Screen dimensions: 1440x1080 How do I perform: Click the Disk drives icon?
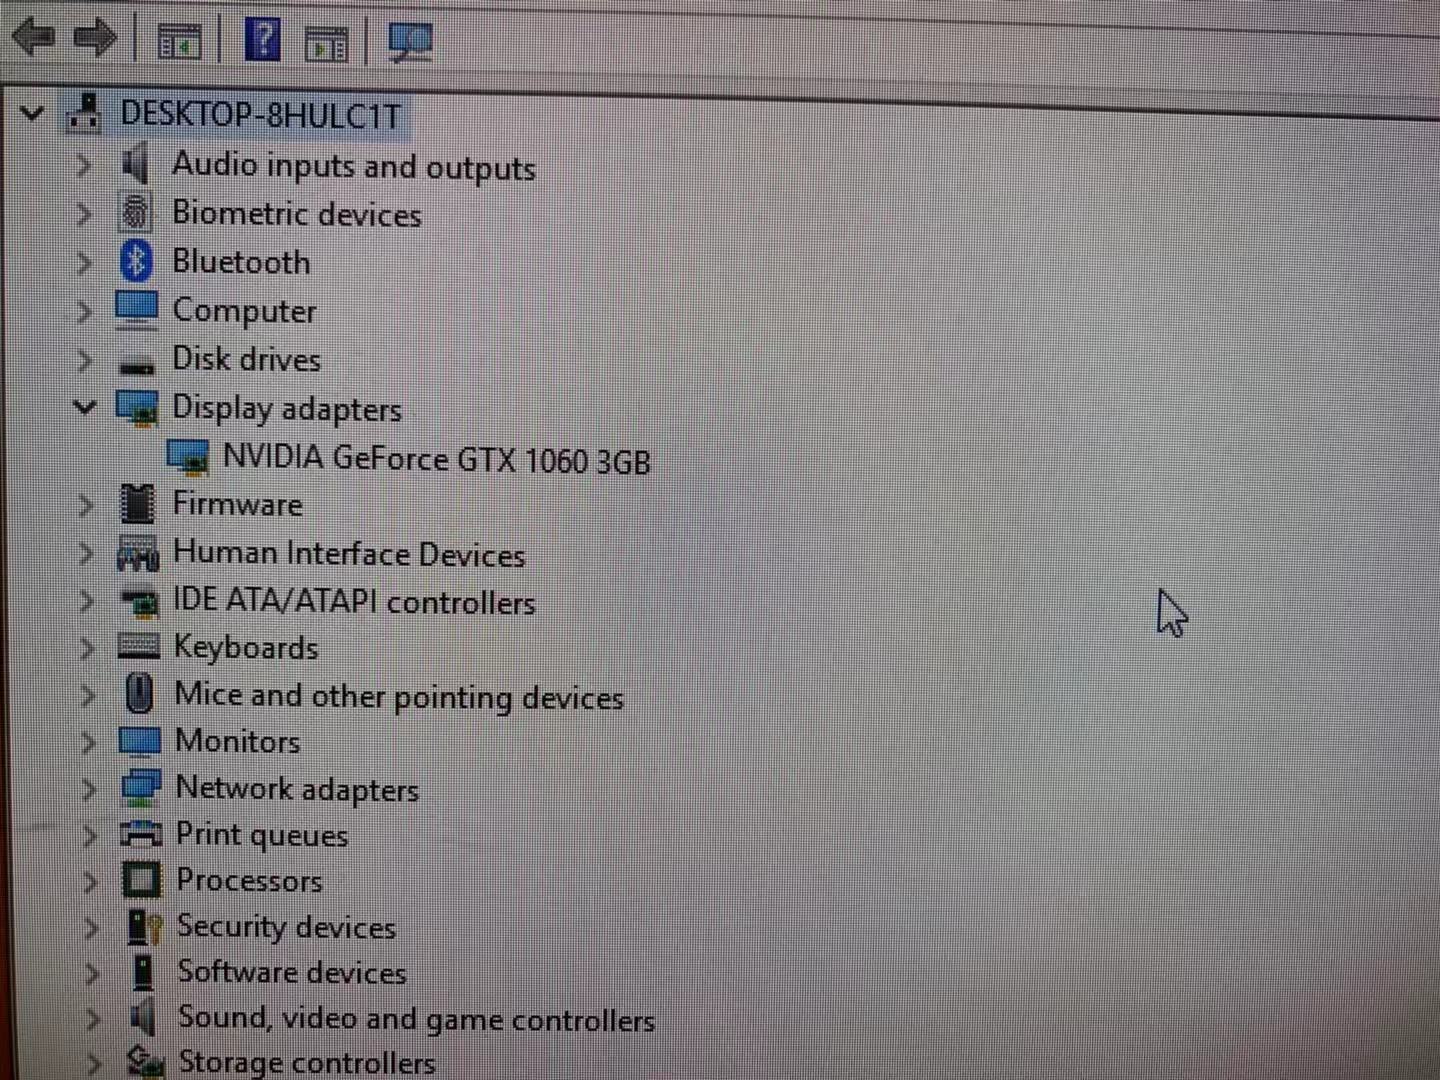click(x=138, y=364)
